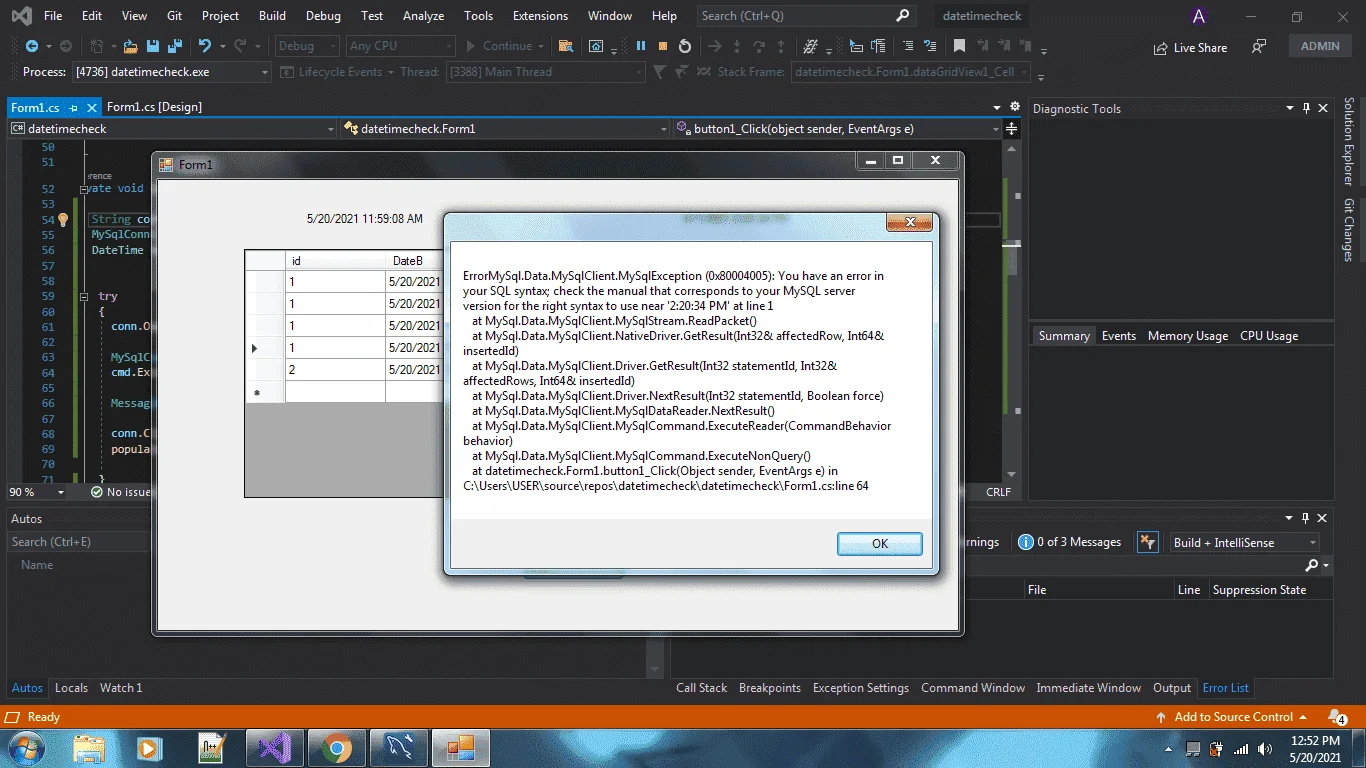
Task: Stop debugging with the orange square icon
Action: coord(662,46)
